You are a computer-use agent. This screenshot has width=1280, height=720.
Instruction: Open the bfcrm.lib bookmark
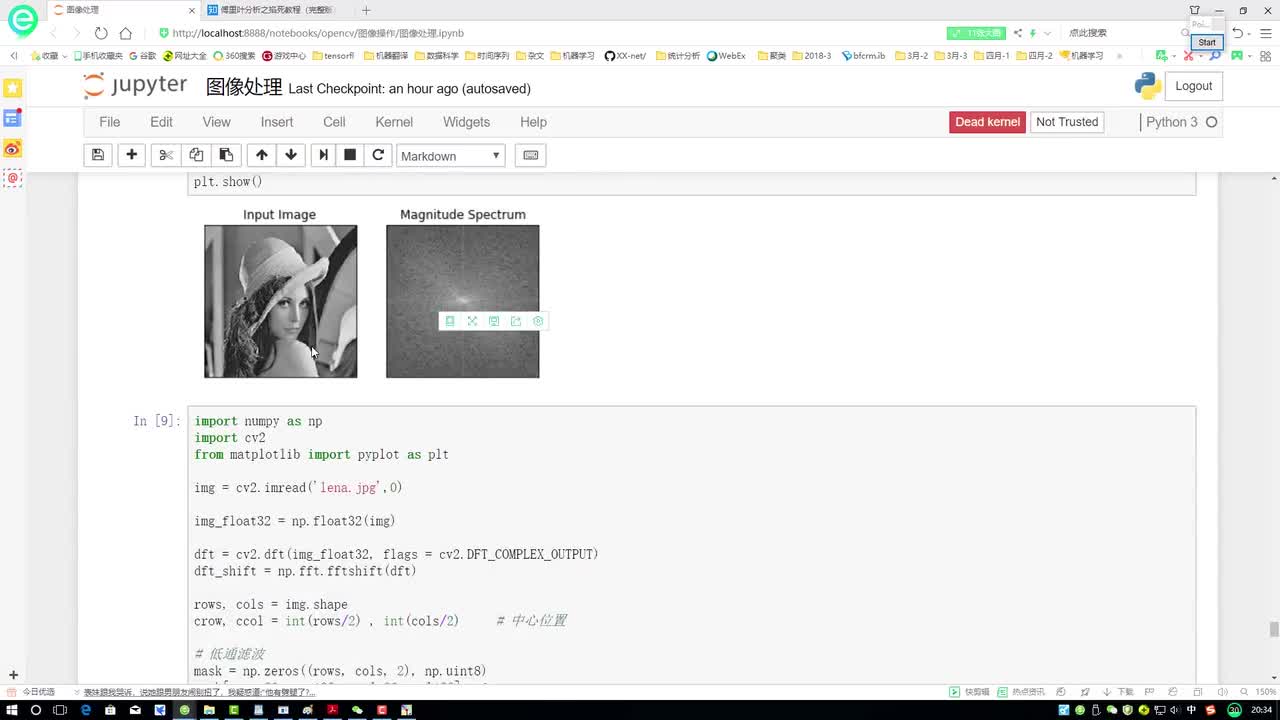[x=863, y=56]
